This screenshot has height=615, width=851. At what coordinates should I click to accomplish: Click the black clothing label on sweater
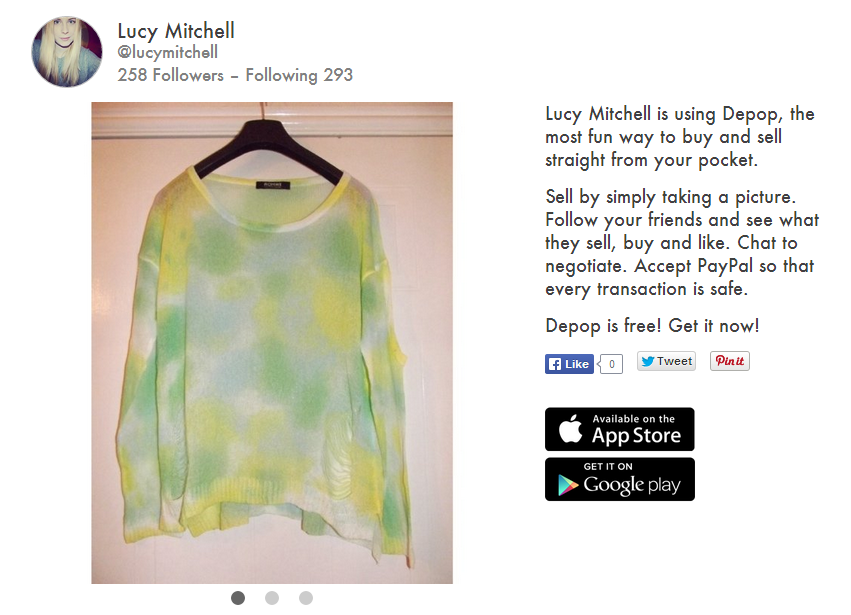[x=273, y=185]
